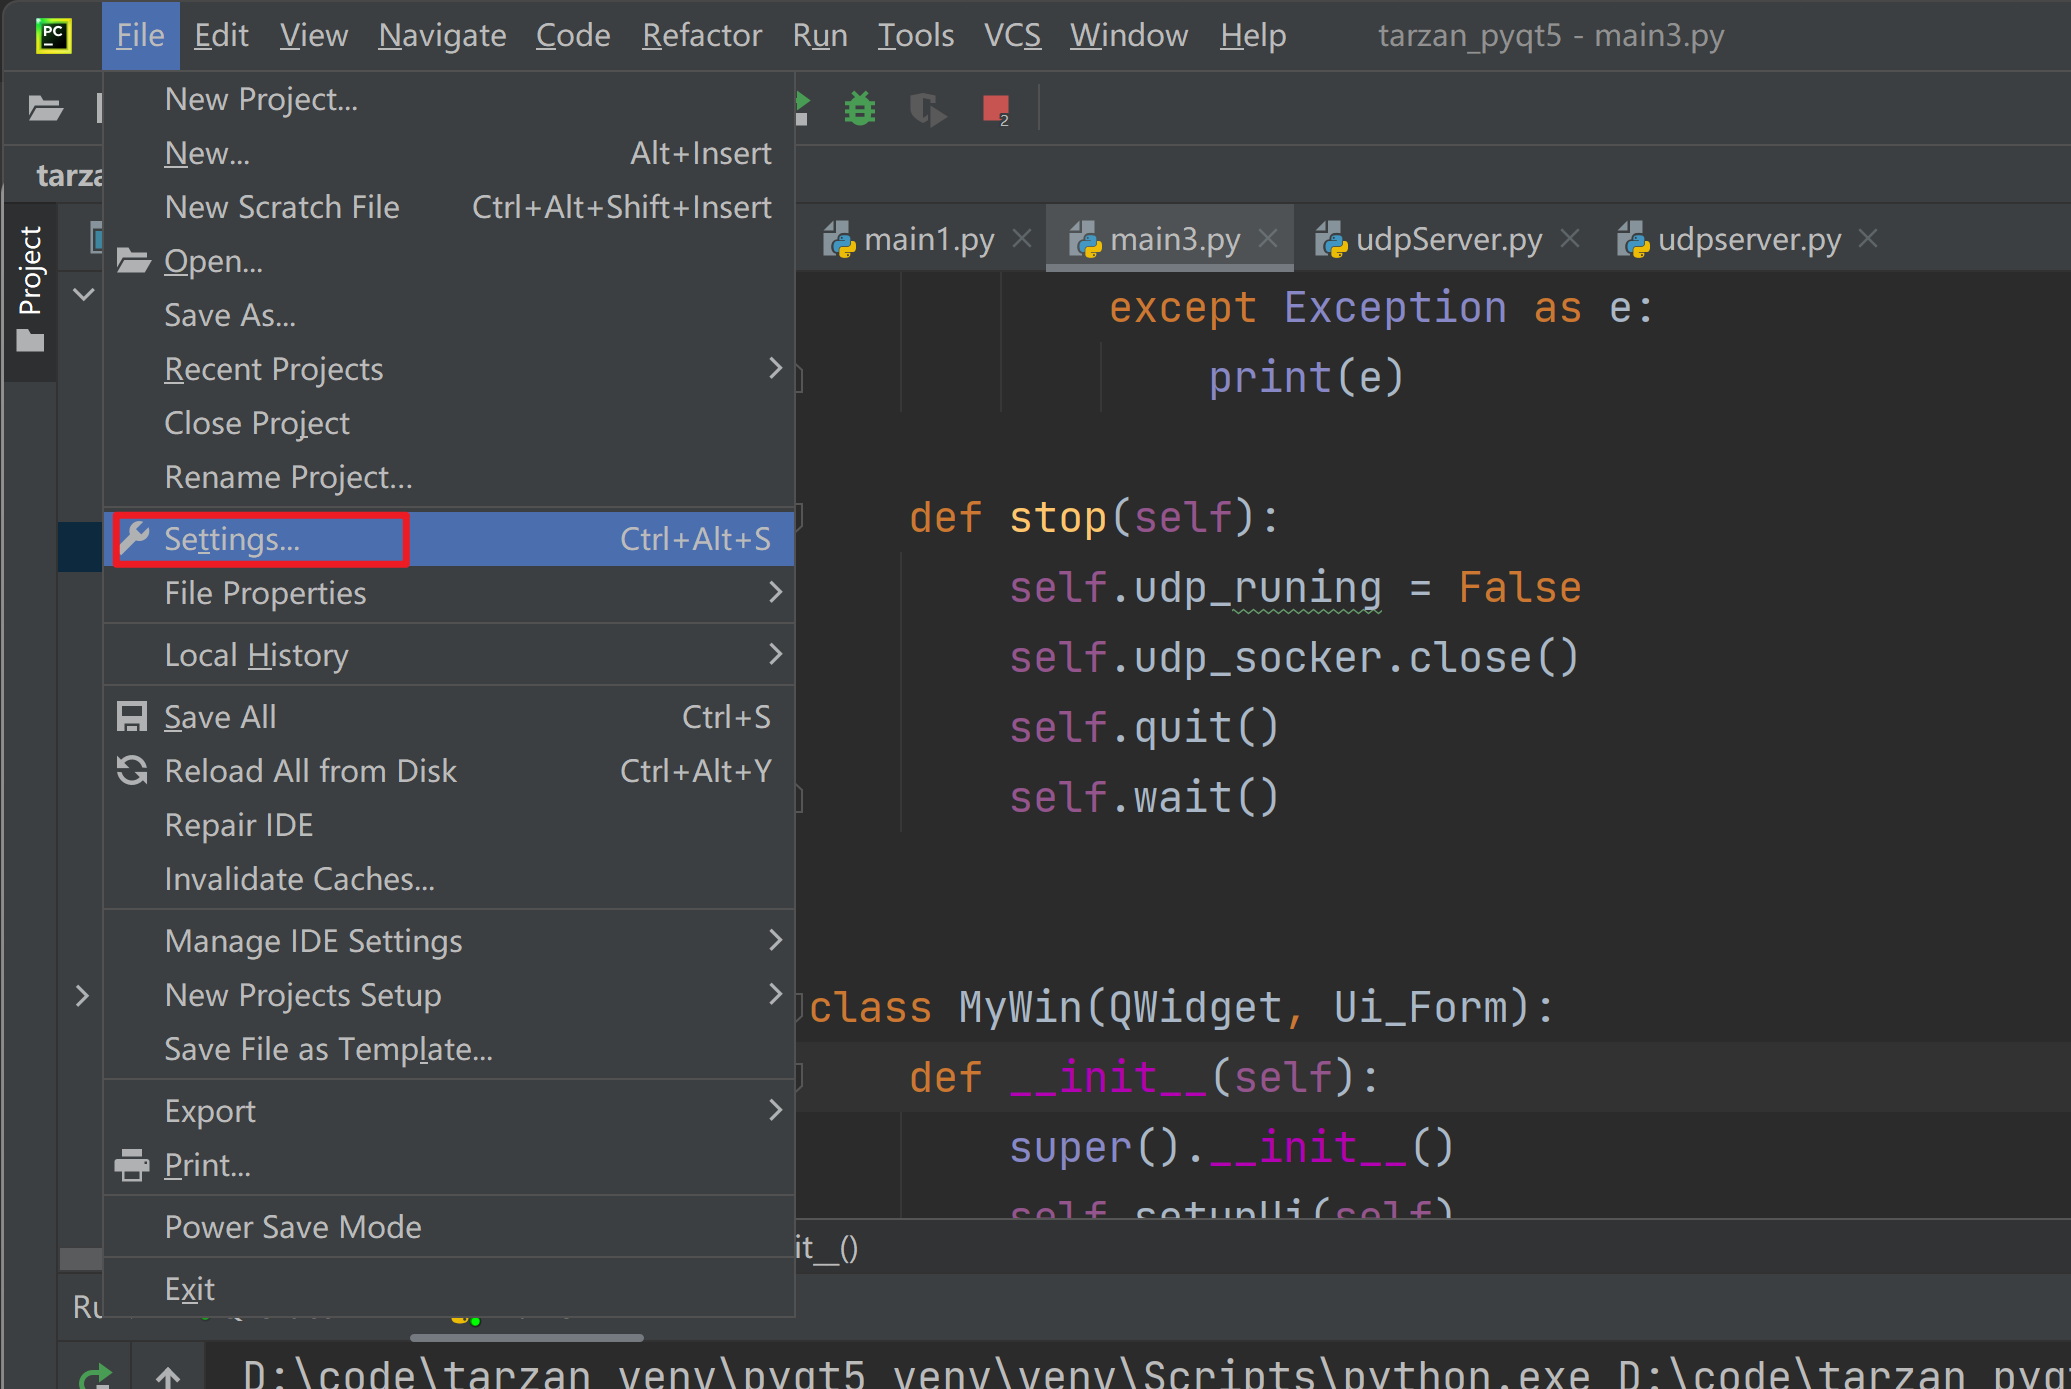
Task: Expand Local History submenu
Action: (x=449, y=655)
